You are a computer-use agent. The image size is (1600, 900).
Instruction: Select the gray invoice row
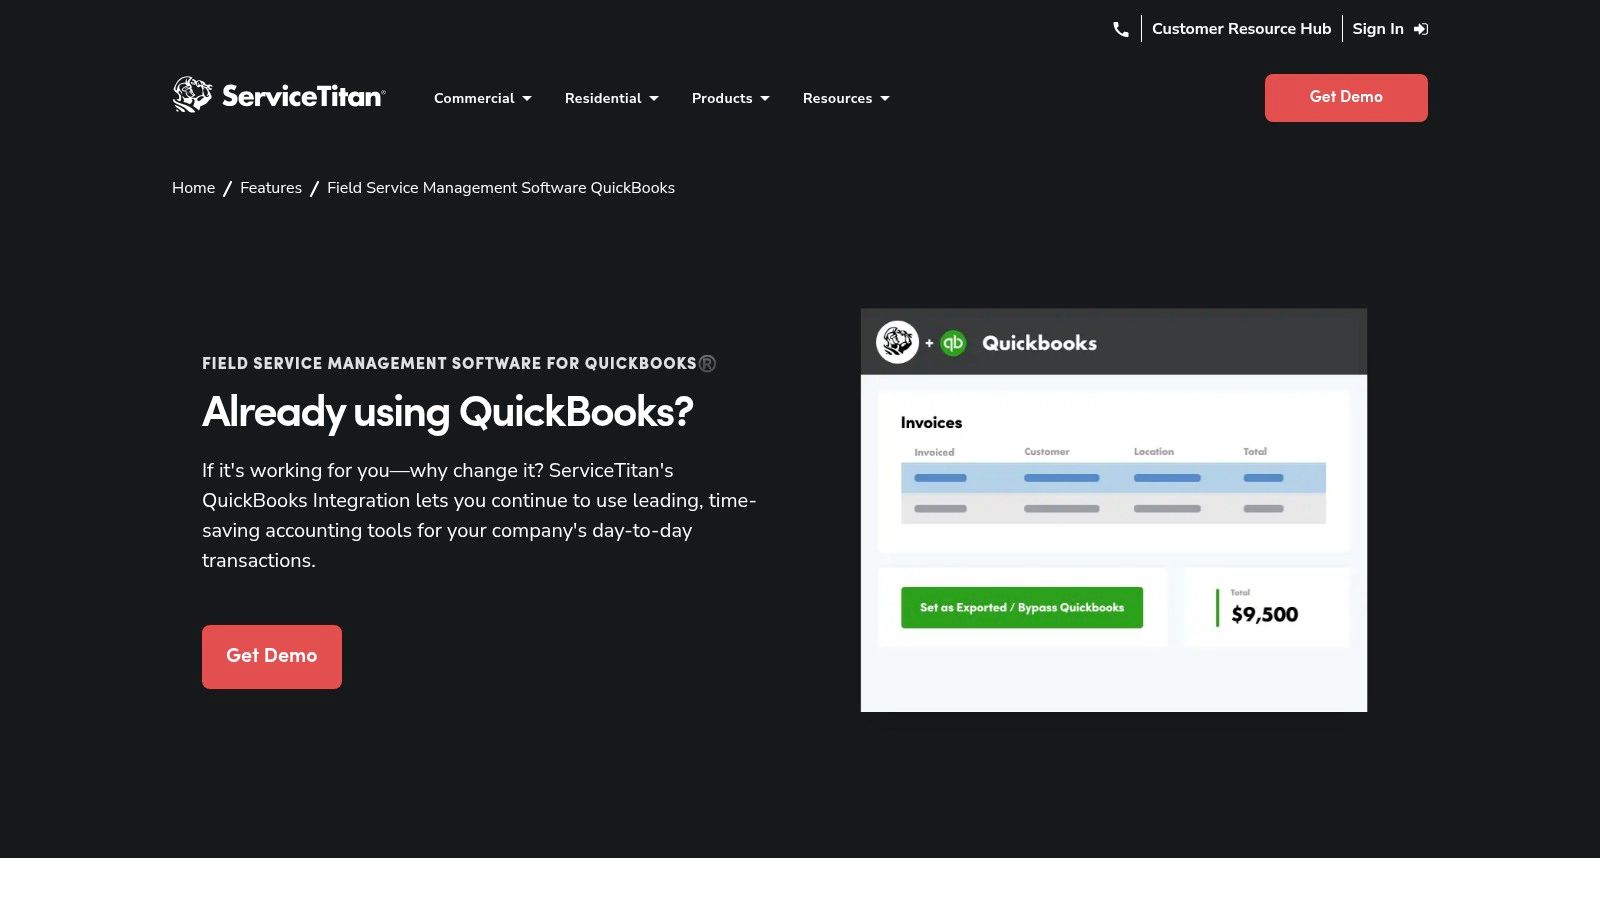point(1113,509)
